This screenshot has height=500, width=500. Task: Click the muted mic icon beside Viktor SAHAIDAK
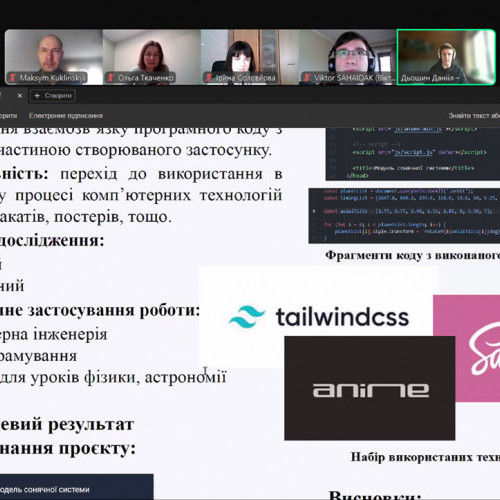coord(307,78)
